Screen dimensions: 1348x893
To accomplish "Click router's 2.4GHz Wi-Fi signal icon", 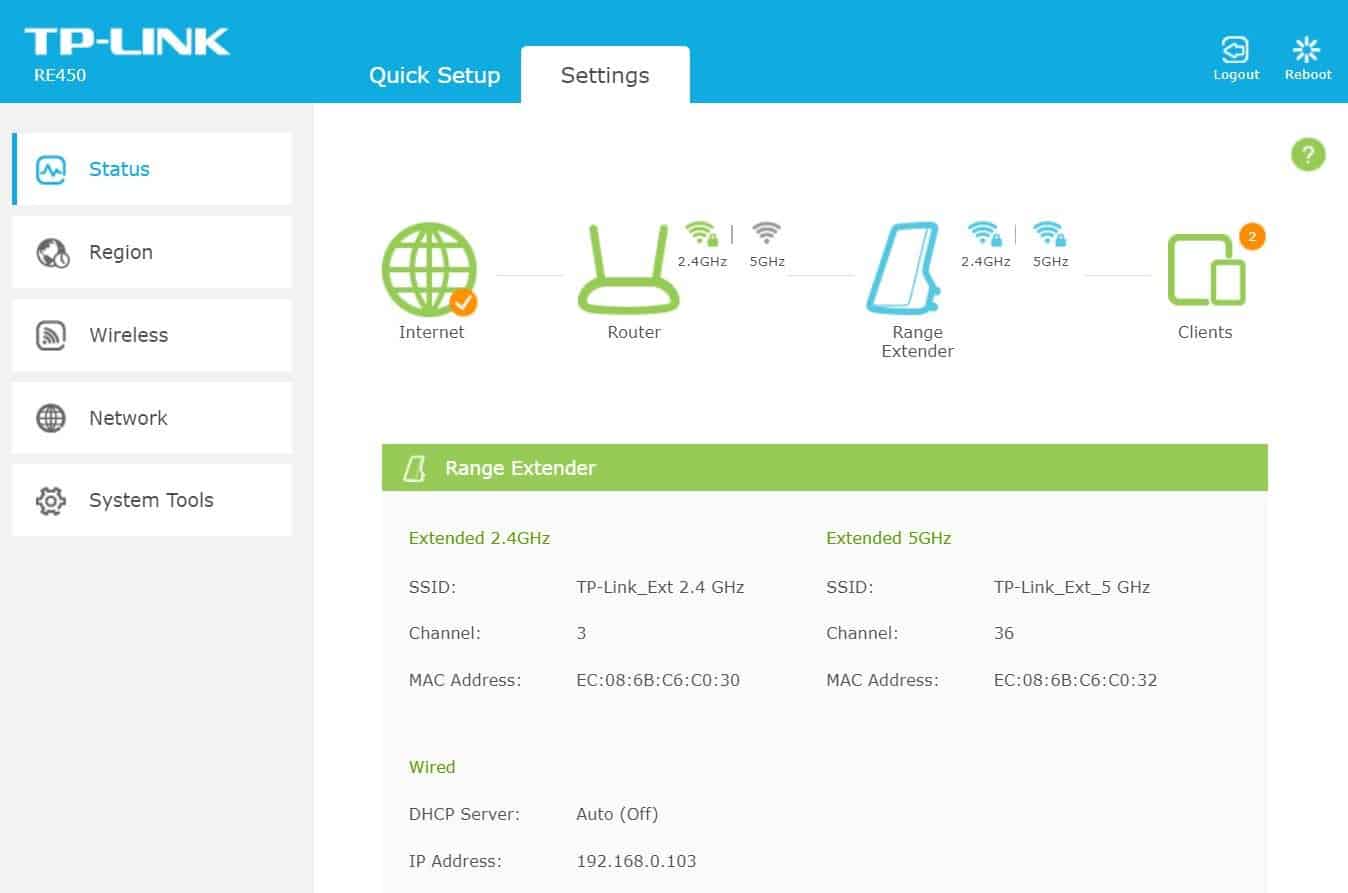I will click(701, 234).
